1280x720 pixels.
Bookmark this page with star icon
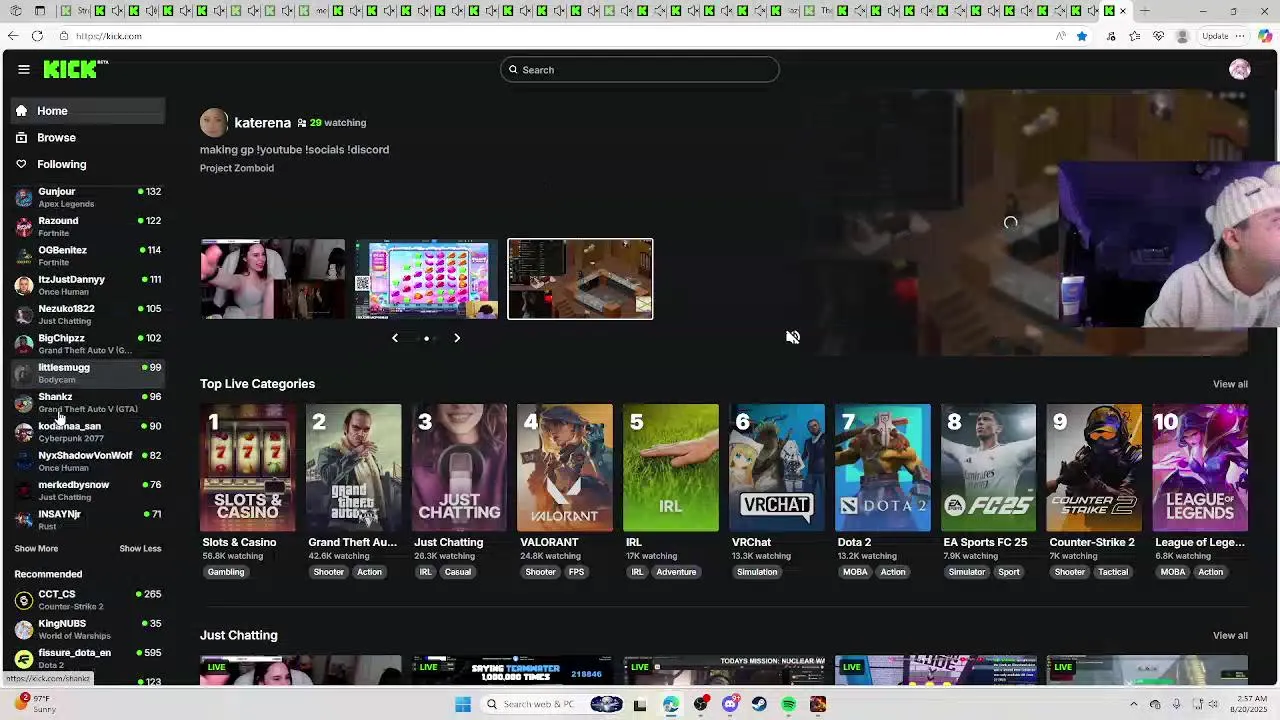(x=1082, y=36)
